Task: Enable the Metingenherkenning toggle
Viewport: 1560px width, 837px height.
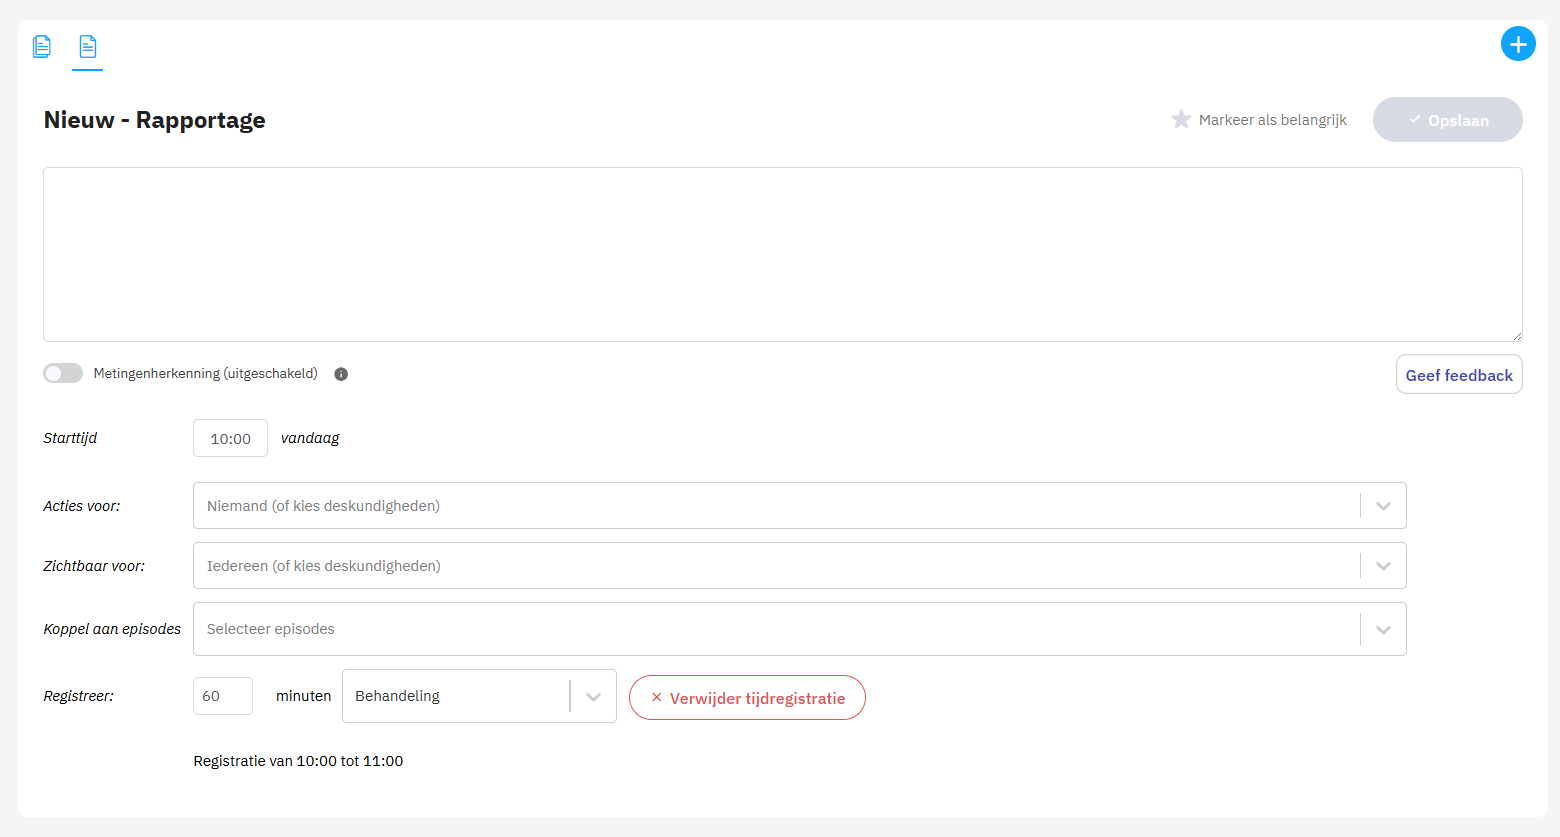Action: pyautogui.click(x=63, y=373)
